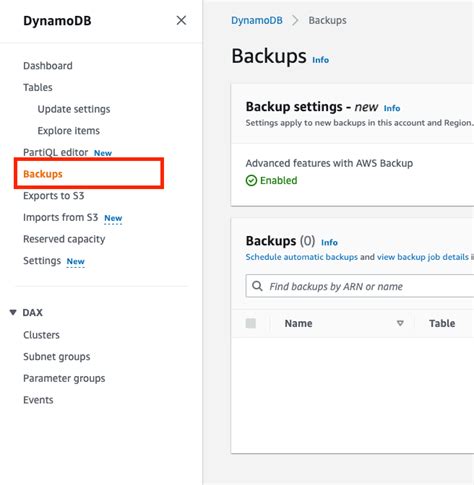Click the New badge beside Imports from S3
This screenshot has width=474, height=485.
tap(113, 218)
